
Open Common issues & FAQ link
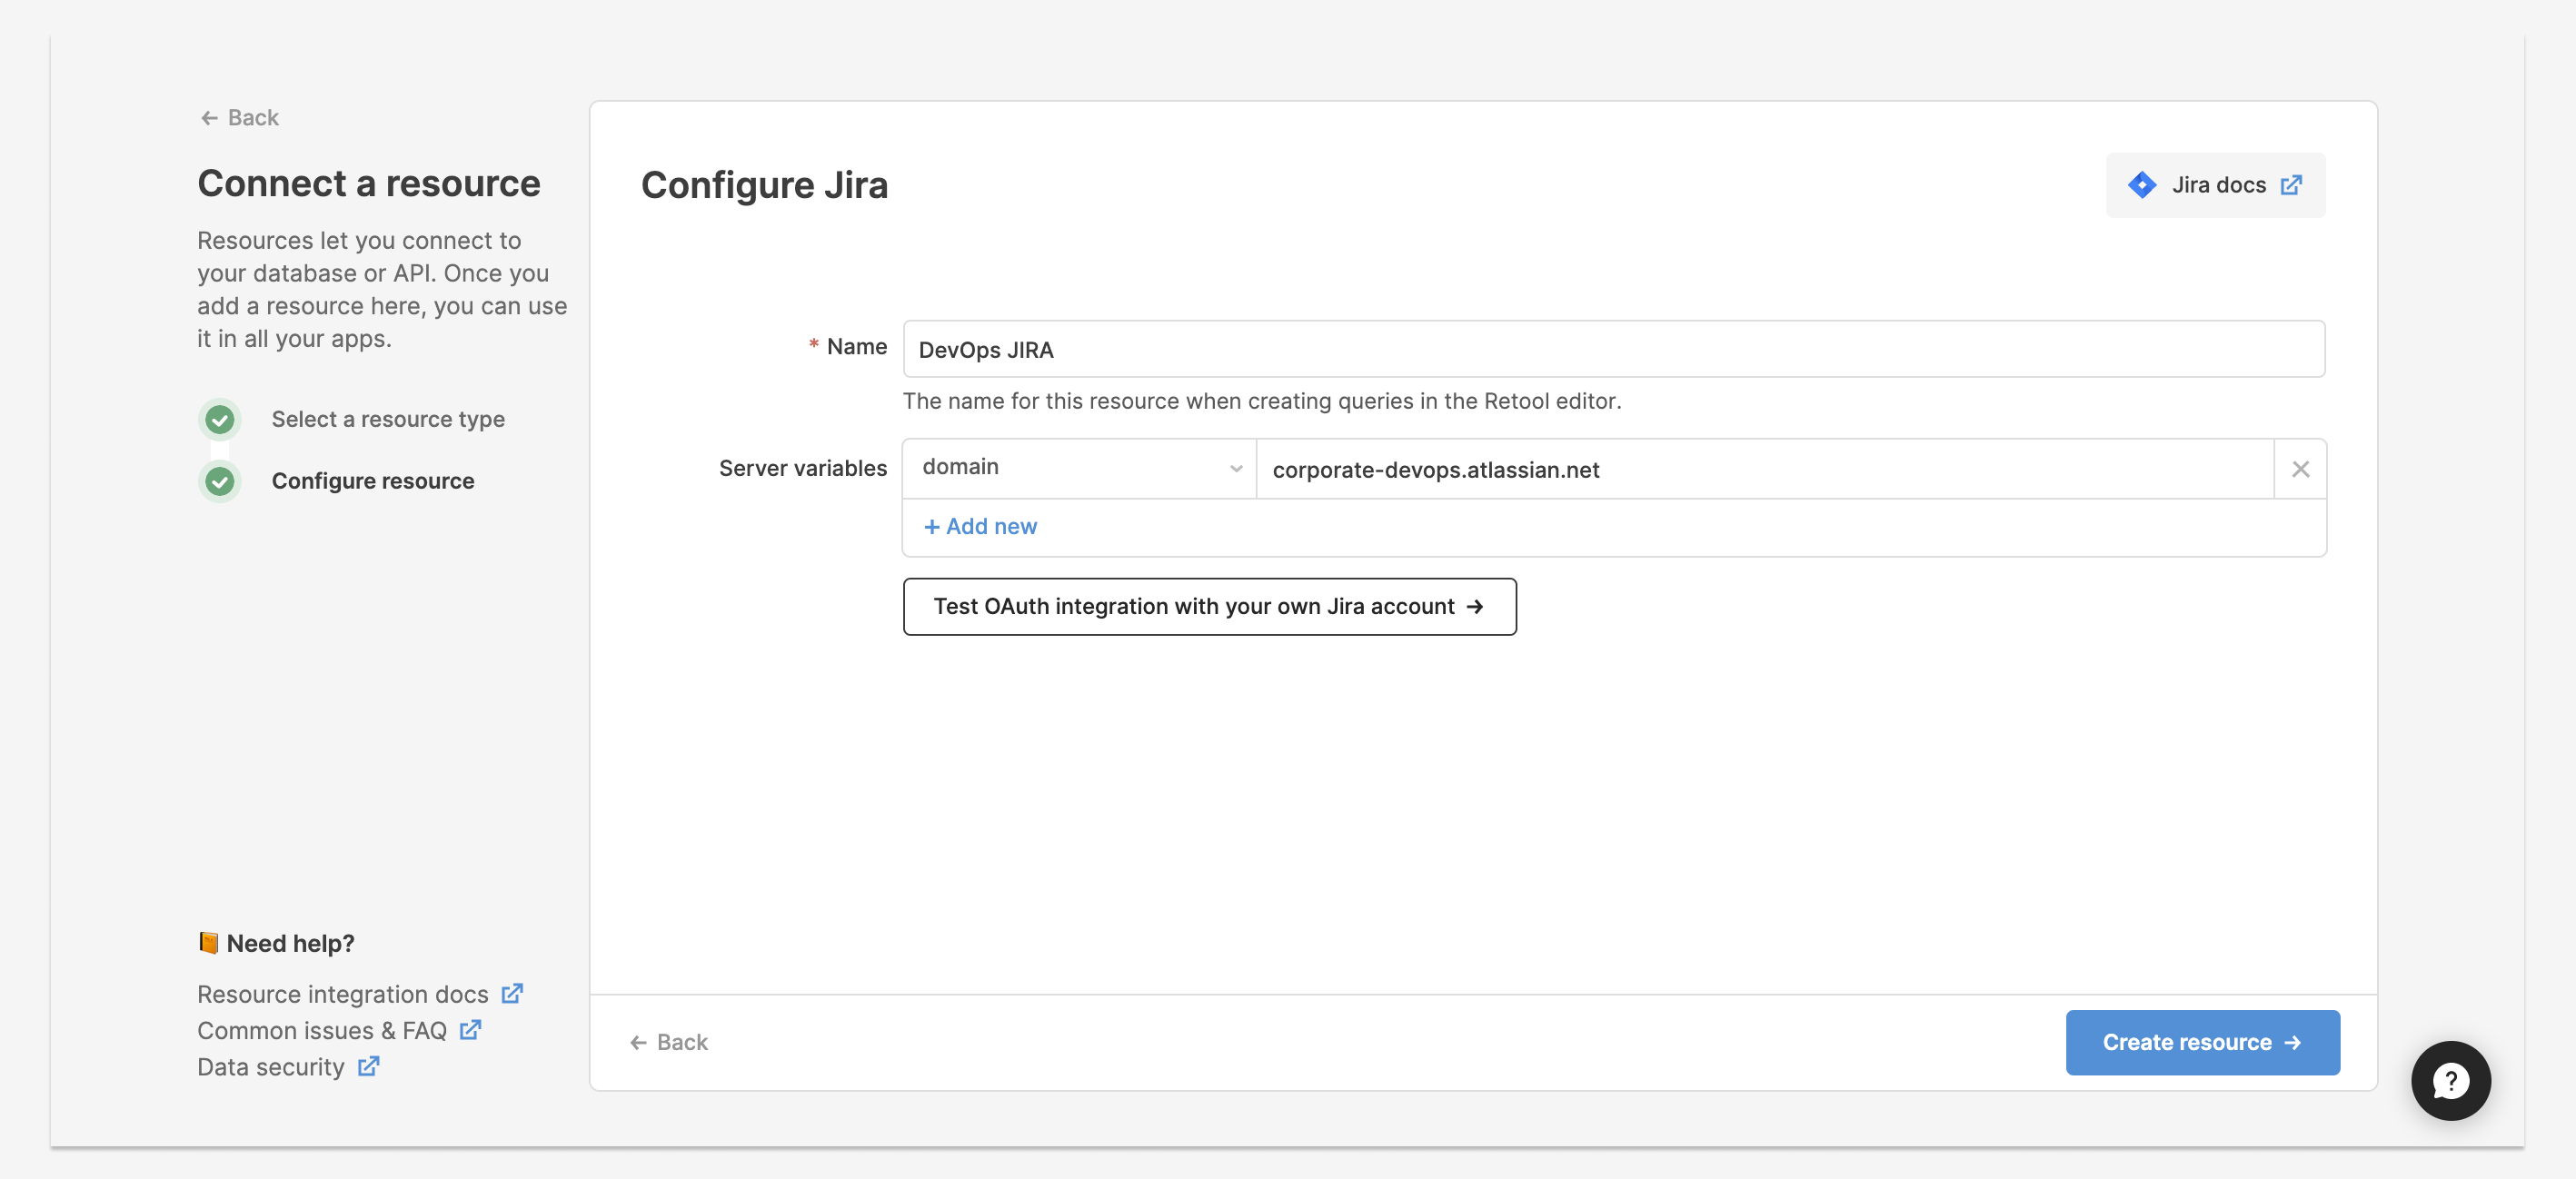click(x=322, y=1030)
